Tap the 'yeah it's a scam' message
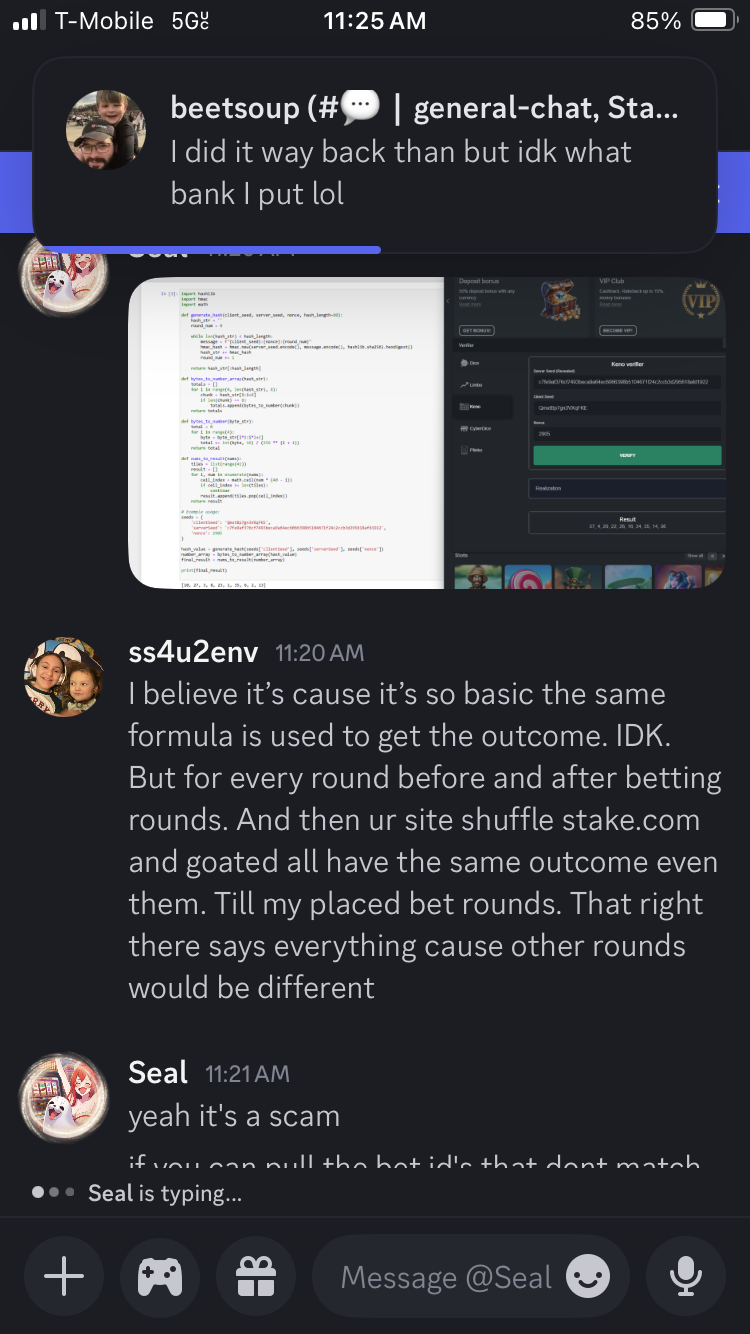 [234, 1116]
